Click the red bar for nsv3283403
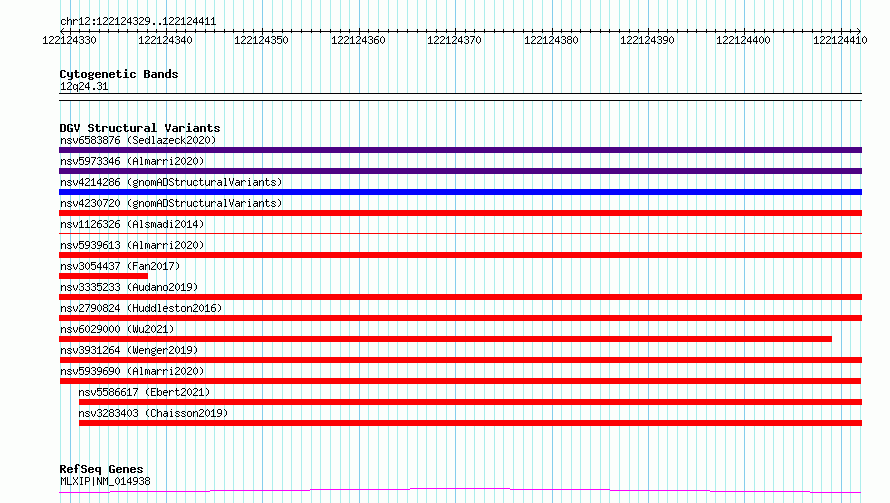The width and height of the screenshot is (890, 503). pyautogui.click(x=470, y=423)
